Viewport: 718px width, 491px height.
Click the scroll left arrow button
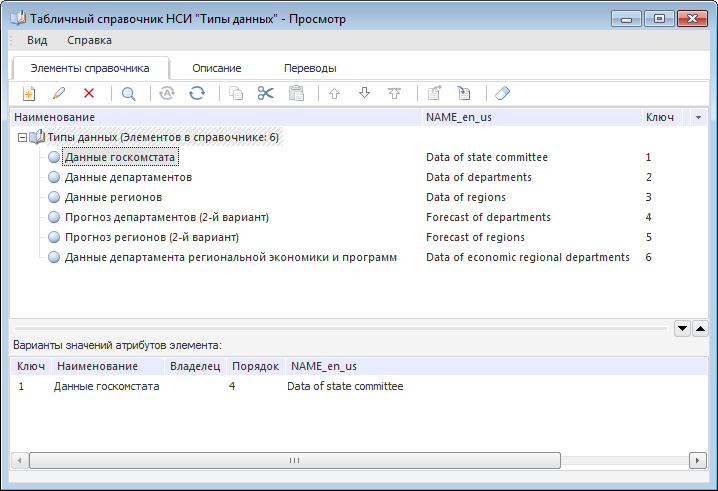(19, 460)
